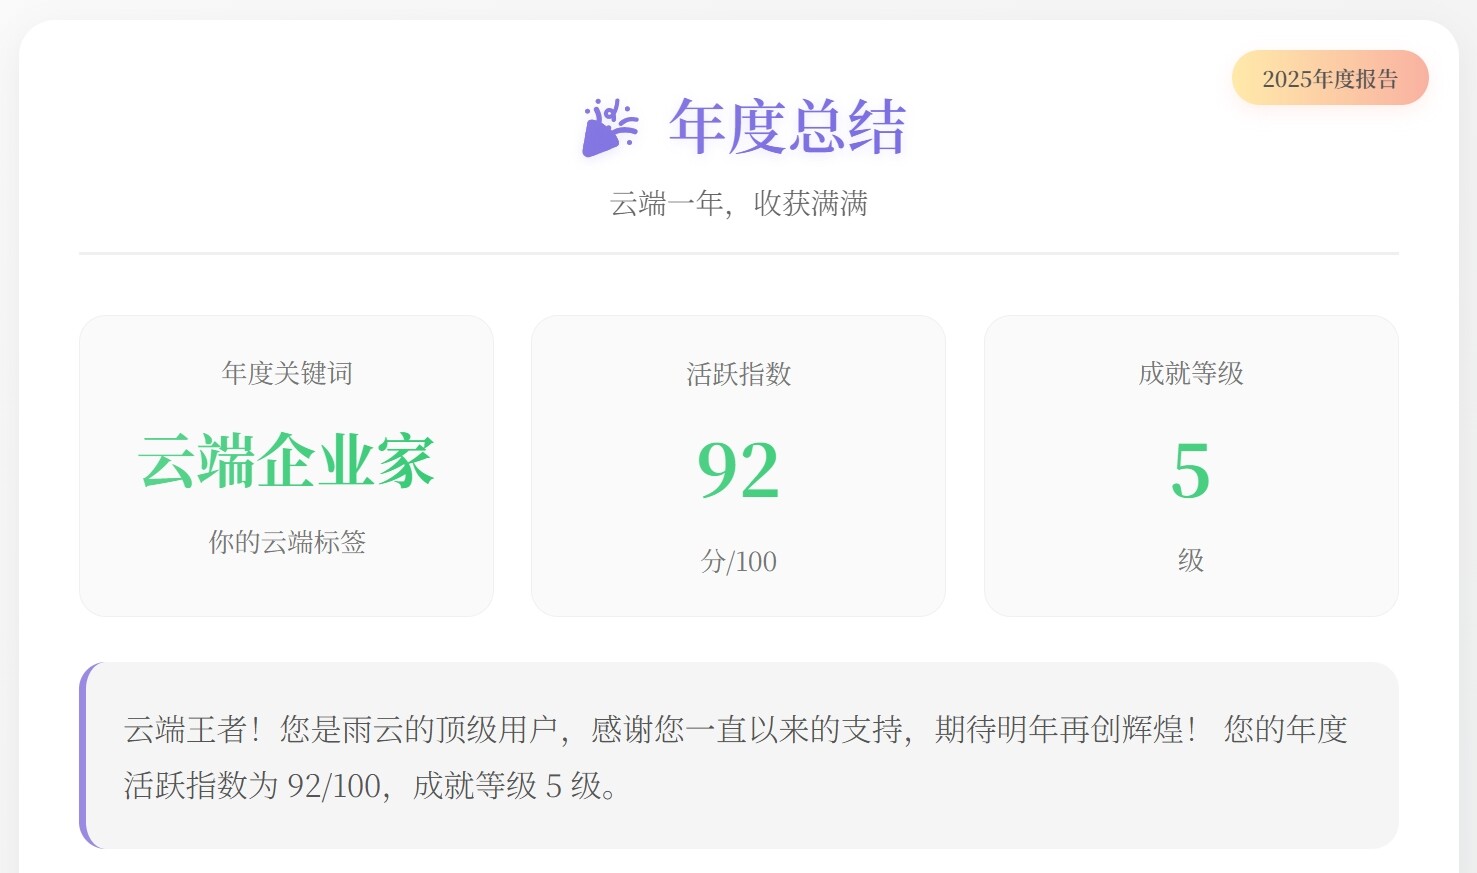1477x873 pixels.
Task: Click the 2025年度报告 badge
Action: coord(1329,78)
